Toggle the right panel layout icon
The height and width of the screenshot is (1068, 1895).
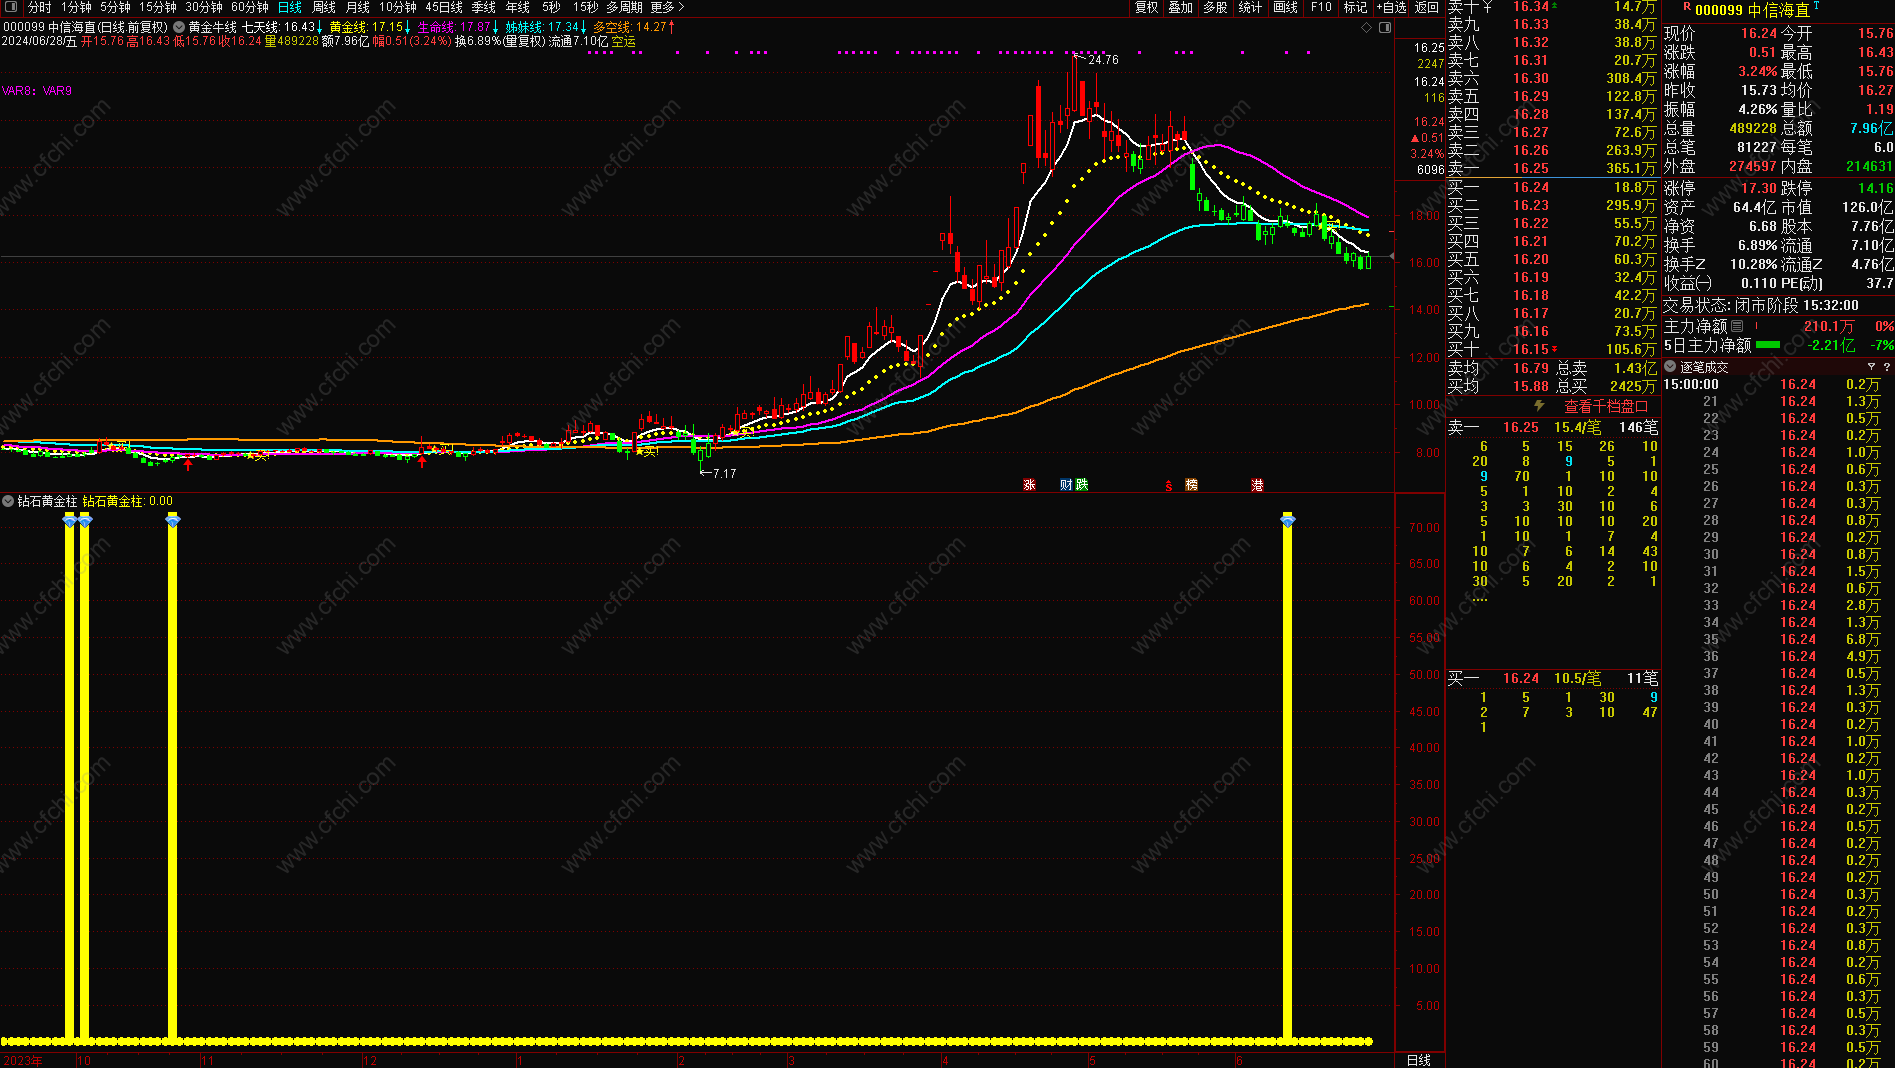point(1385,27)
